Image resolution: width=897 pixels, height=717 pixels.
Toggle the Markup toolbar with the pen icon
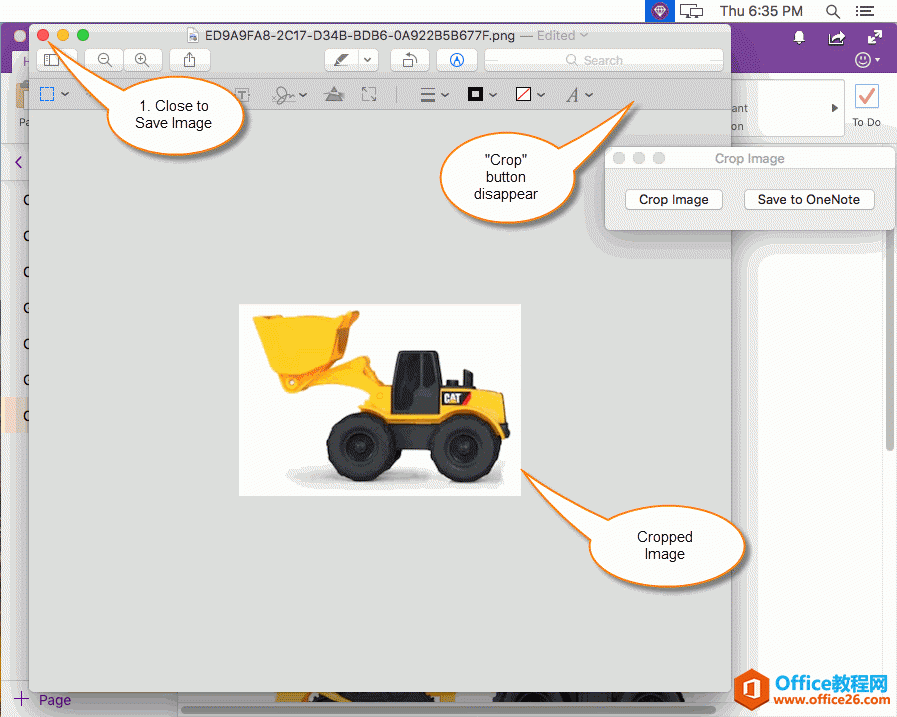coord(343,60)
